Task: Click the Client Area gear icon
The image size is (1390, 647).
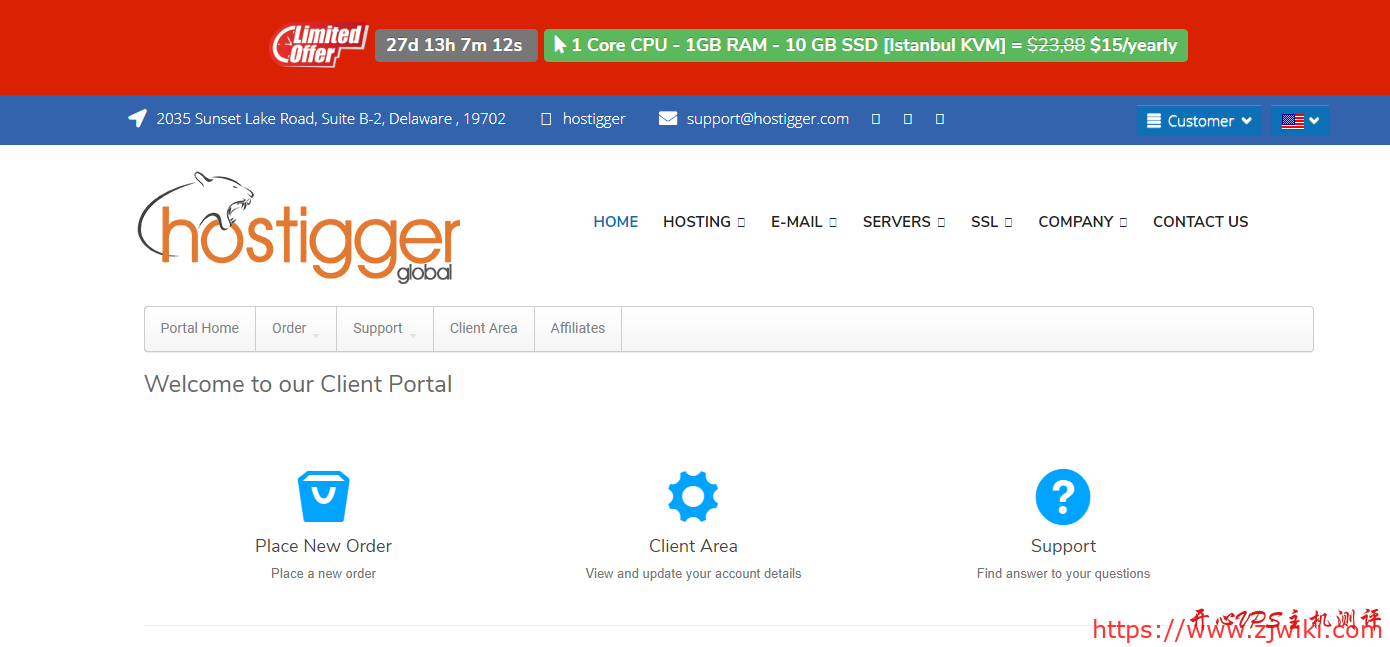Action: tap(693, 495)
